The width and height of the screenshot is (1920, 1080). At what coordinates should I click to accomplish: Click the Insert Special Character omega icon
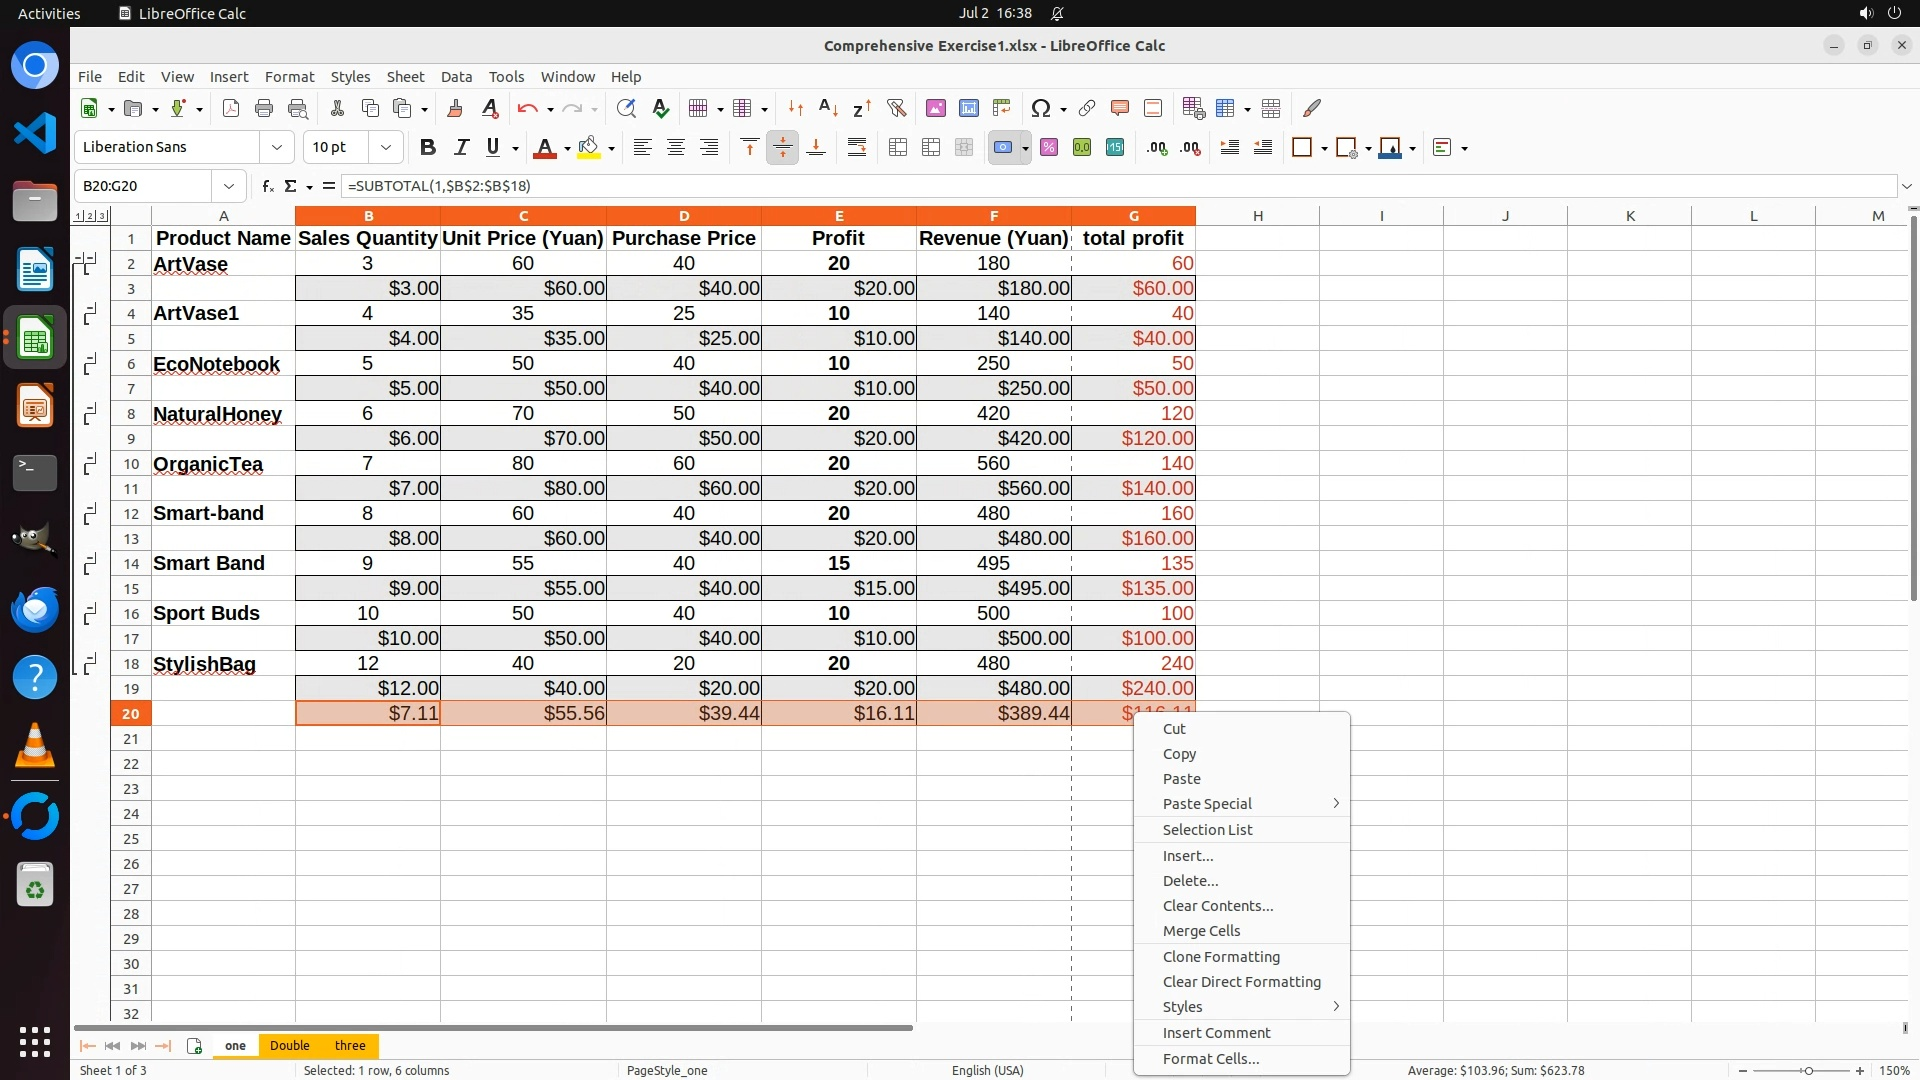tap(1040, 108)
